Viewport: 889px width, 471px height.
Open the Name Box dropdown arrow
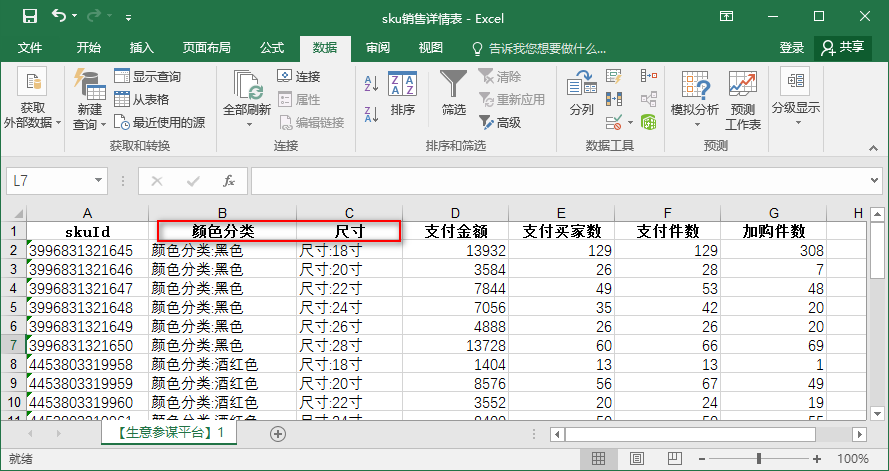(x=99, y=181)
